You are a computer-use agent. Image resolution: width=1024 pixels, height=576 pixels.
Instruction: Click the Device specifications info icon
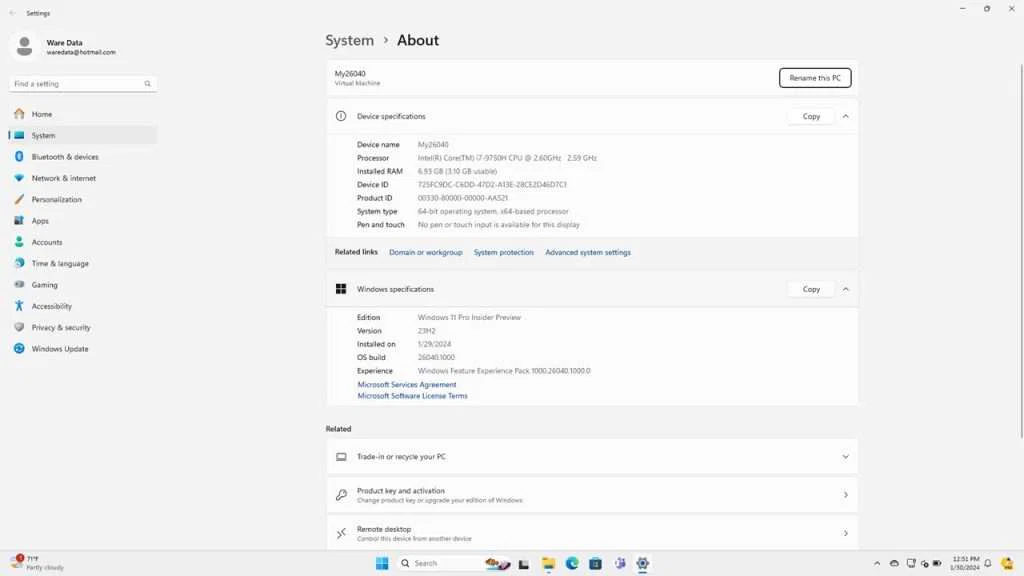tap(340, 116)
